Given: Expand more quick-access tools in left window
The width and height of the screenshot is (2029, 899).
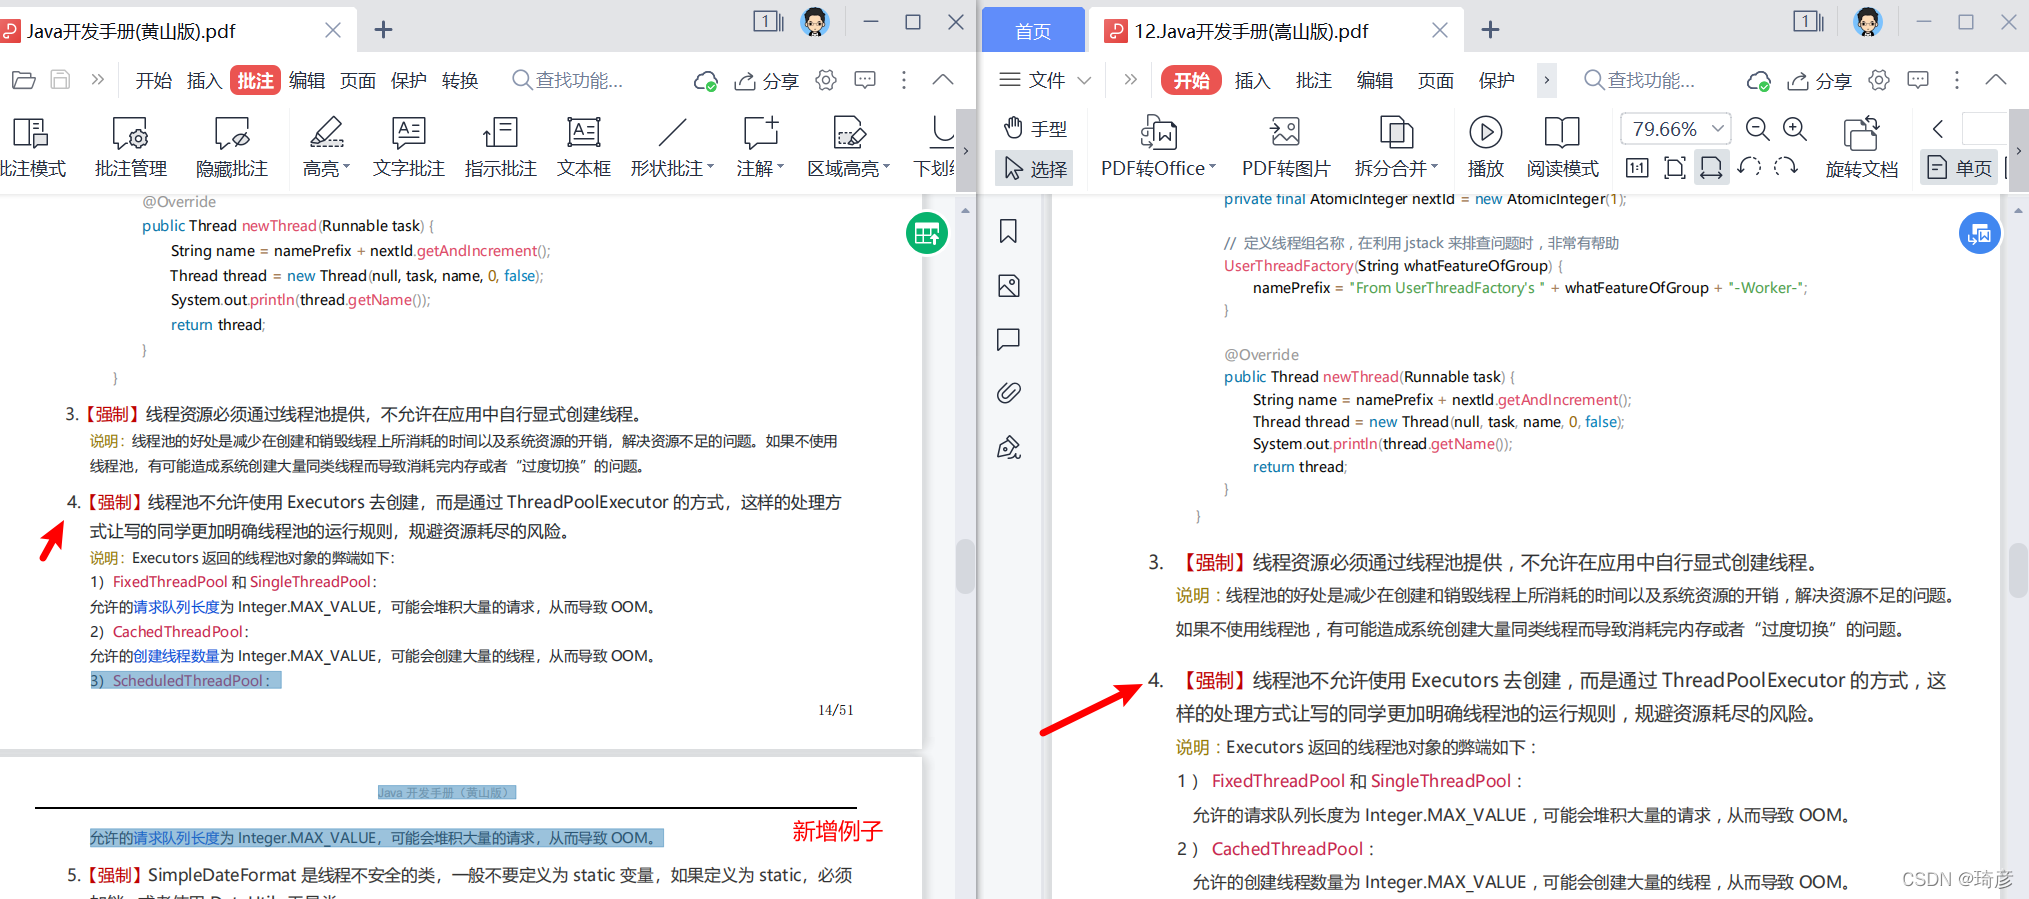Looking at the screenshot, I should pyautogui.click(x=97, y=80).
